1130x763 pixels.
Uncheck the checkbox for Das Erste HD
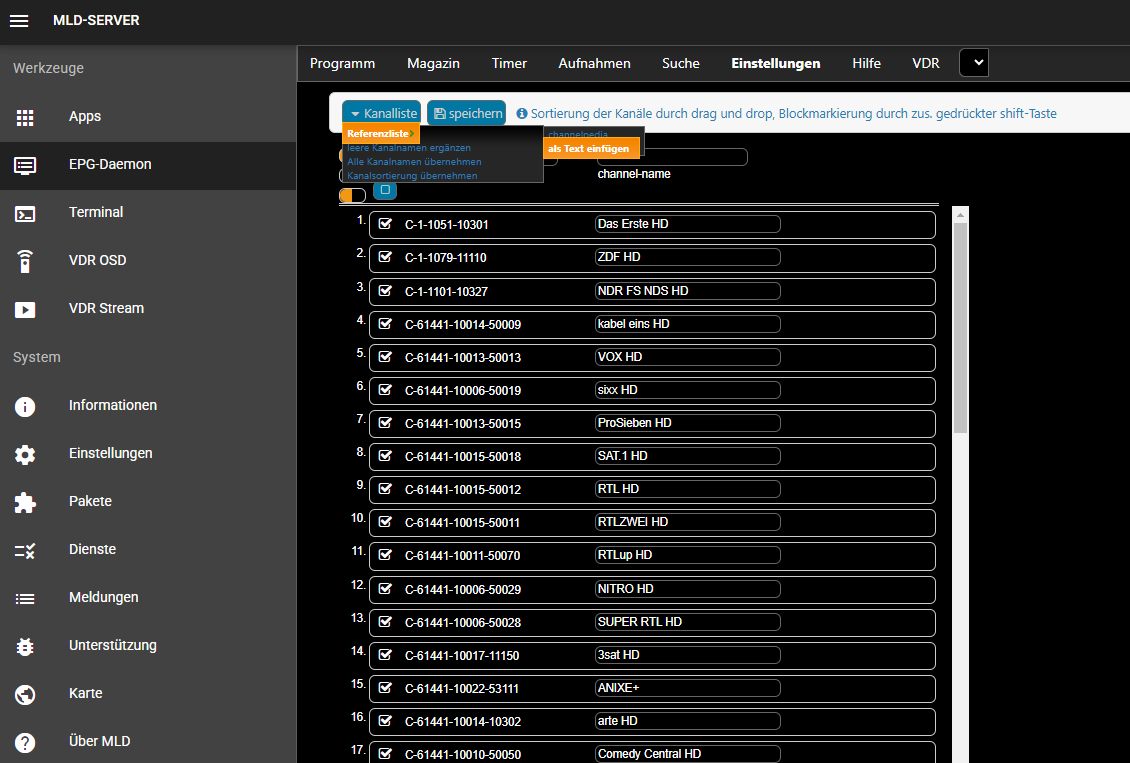[385, 224]
